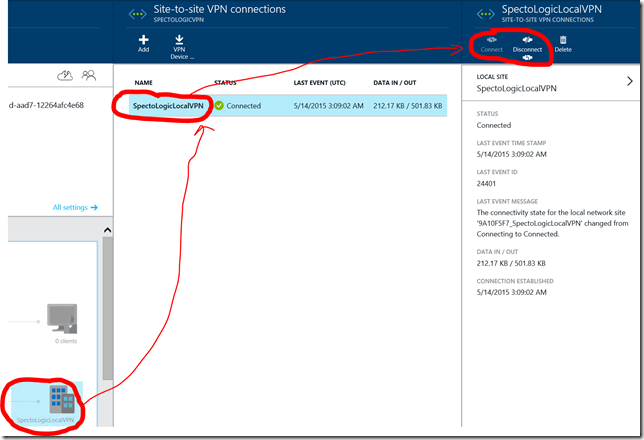
Task: Open the users icon near the cloud
Action: click(x=89, y=75)
